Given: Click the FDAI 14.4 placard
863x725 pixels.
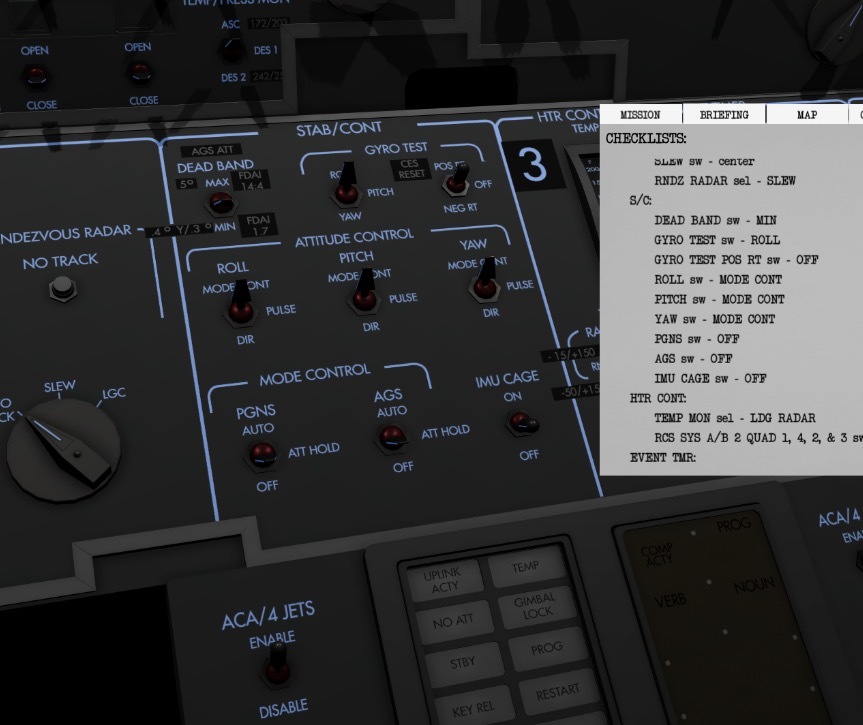Looking at the screenshot, I should [x=250, y=180].
